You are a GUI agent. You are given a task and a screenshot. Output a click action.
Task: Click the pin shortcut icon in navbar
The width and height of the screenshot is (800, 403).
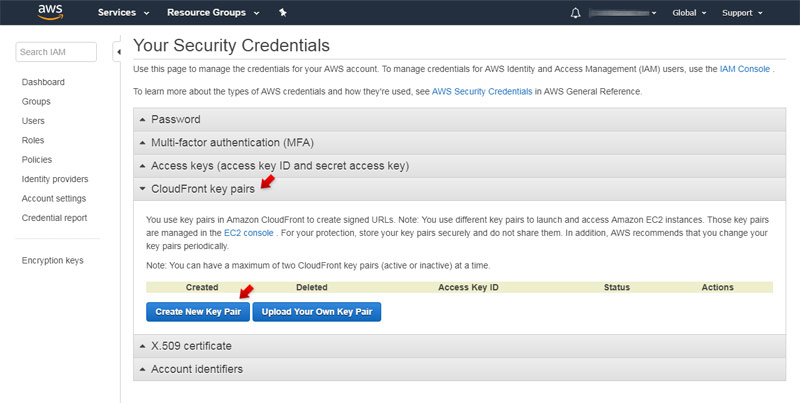(283, 13)
